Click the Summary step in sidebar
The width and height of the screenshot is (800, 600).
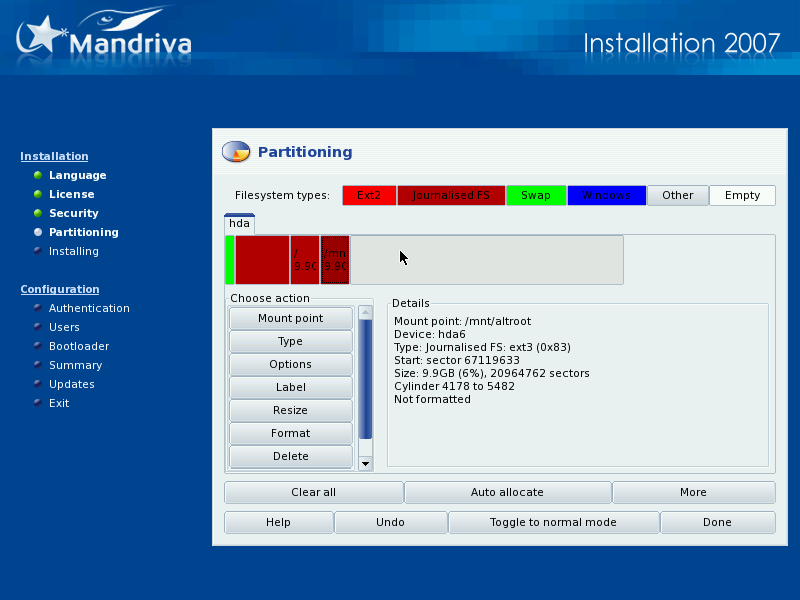(76, 365)
